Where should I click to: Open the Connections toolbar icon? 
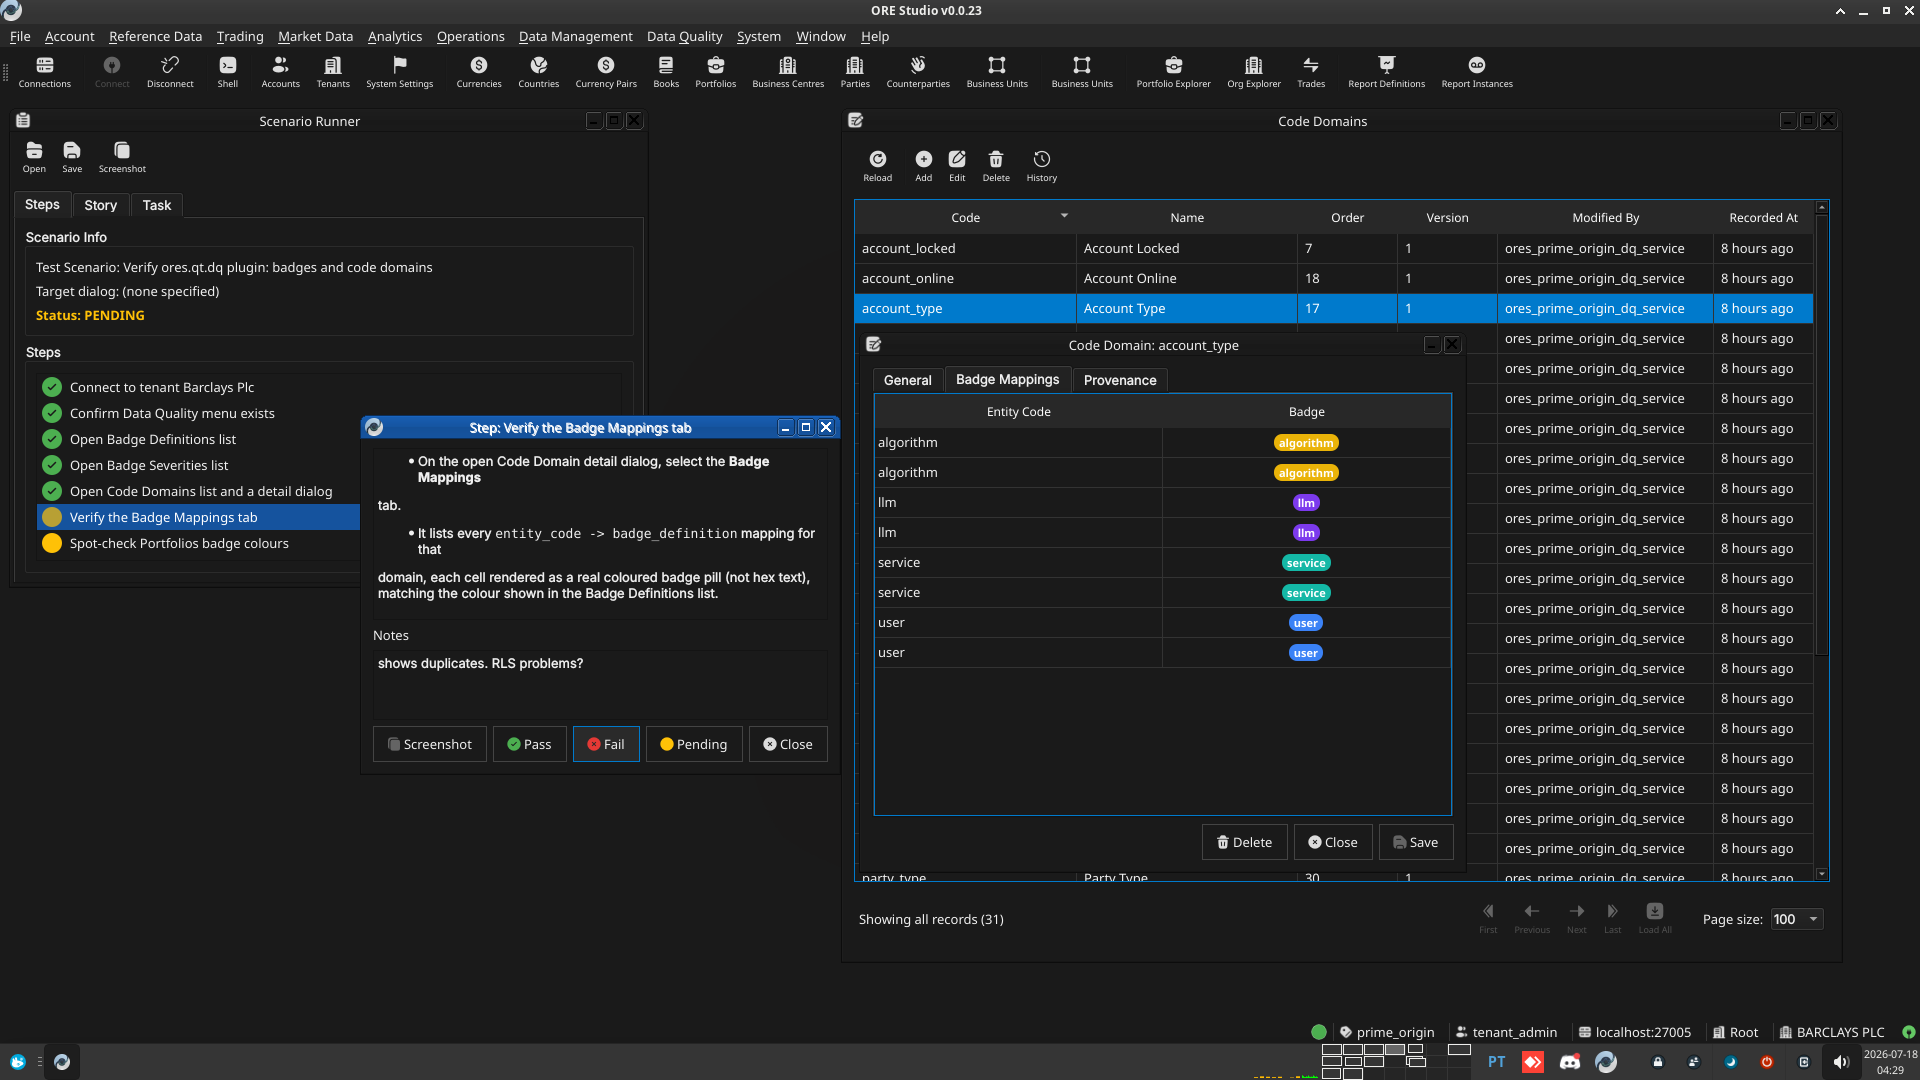[44, 72]
